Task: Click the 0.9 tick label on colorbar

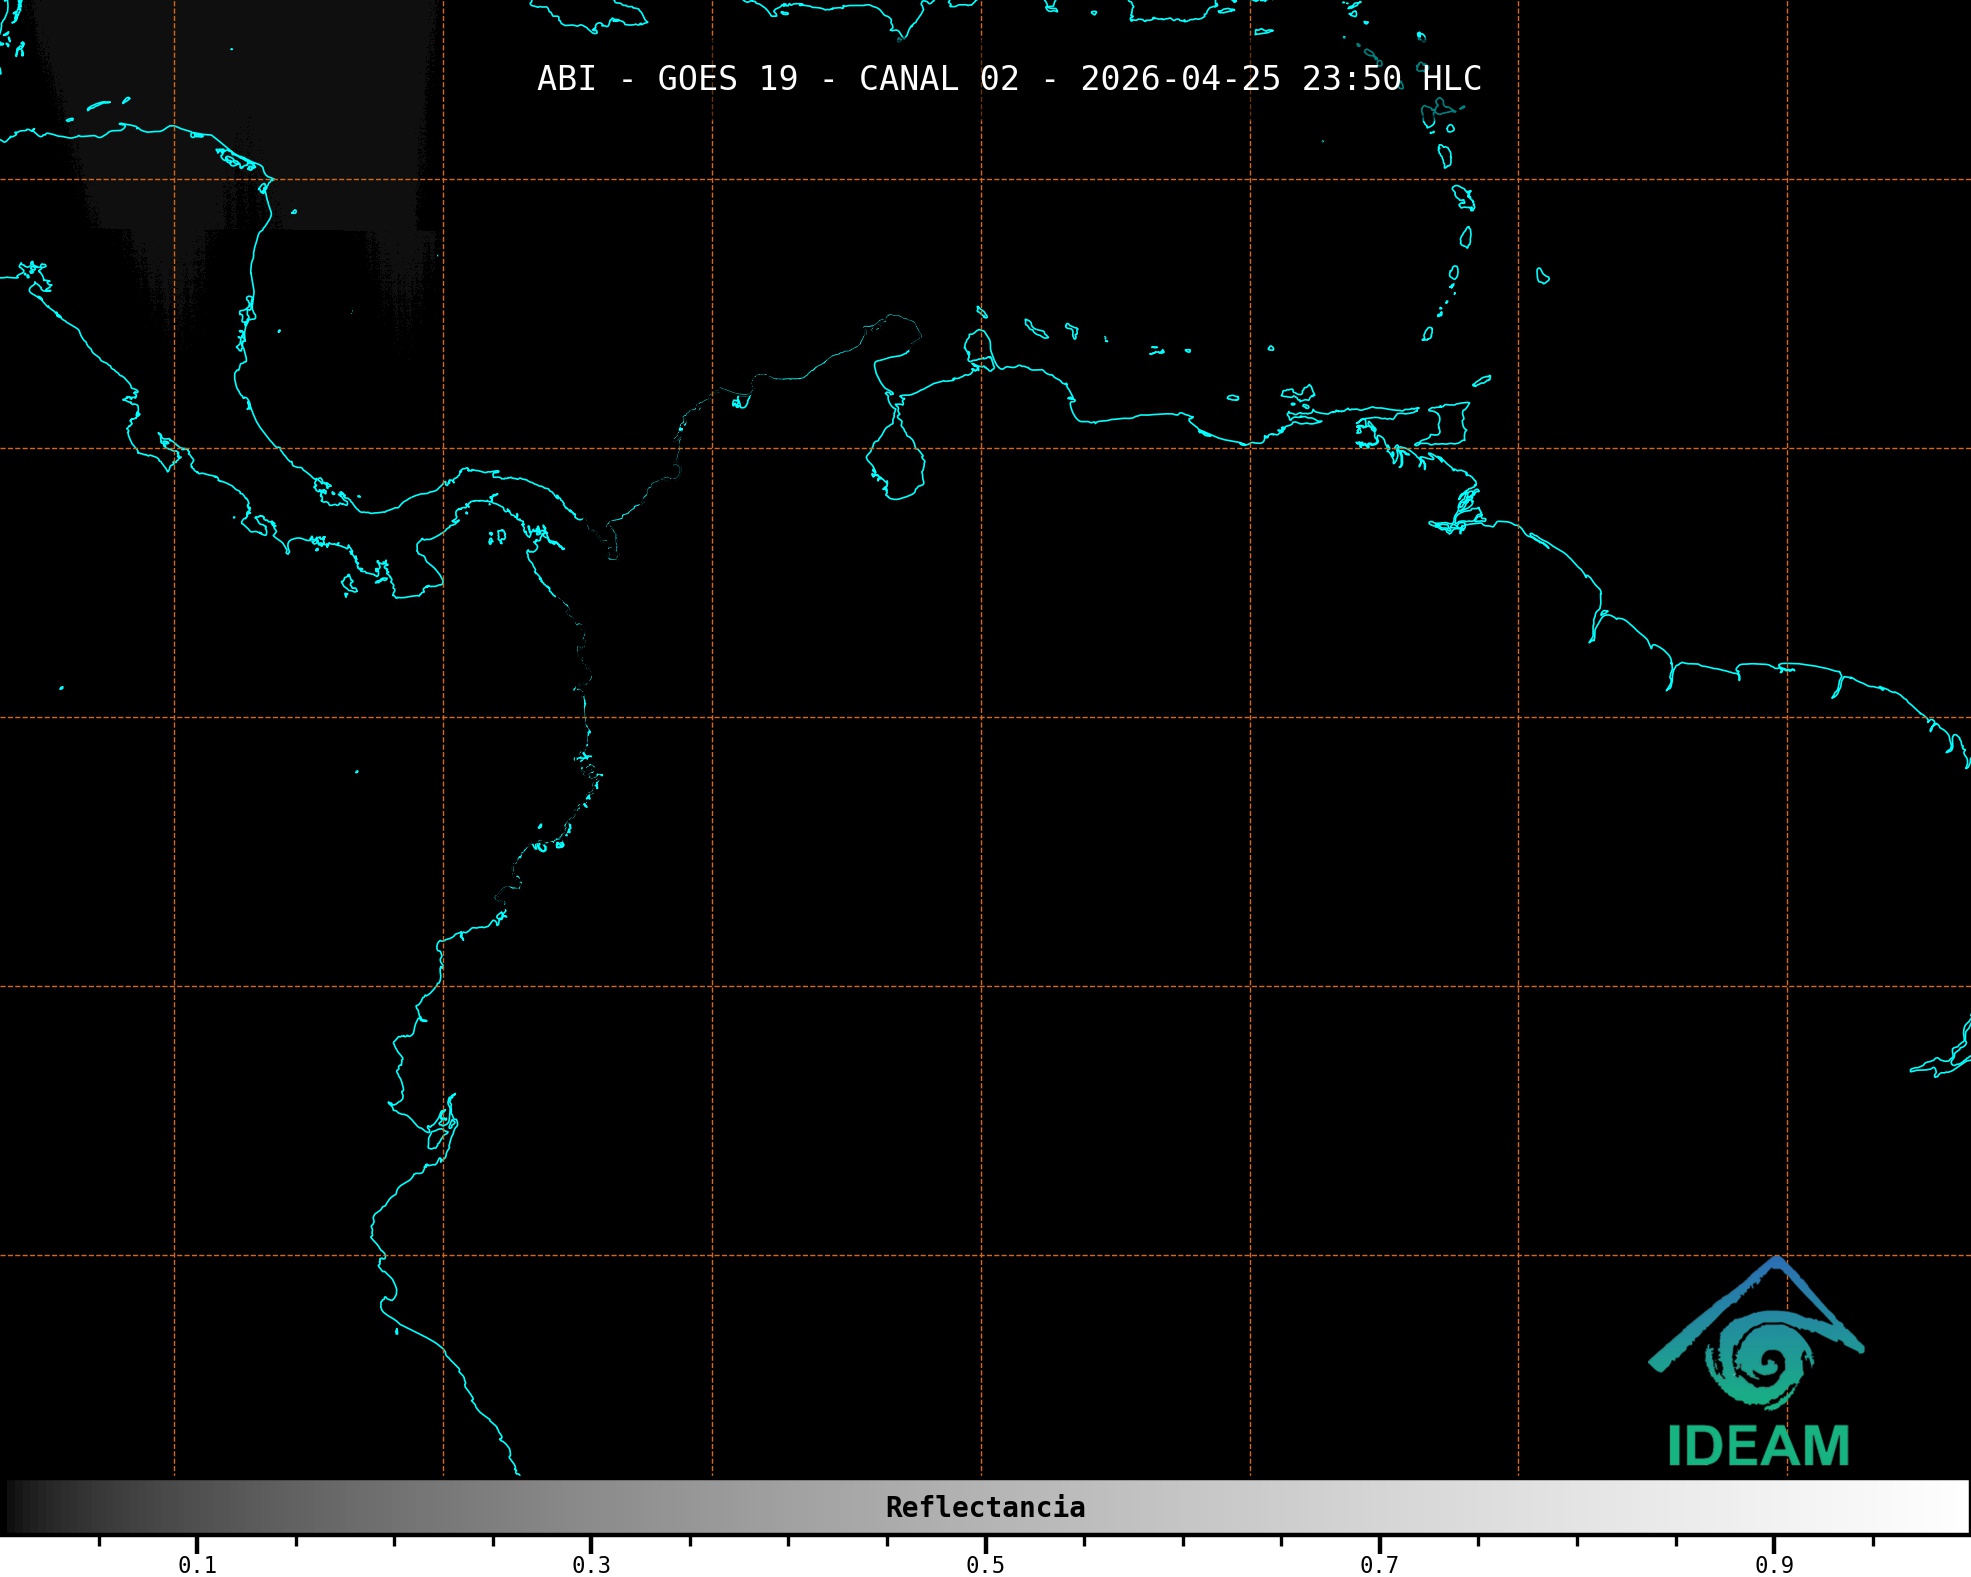Action: coord(1774,1565)
